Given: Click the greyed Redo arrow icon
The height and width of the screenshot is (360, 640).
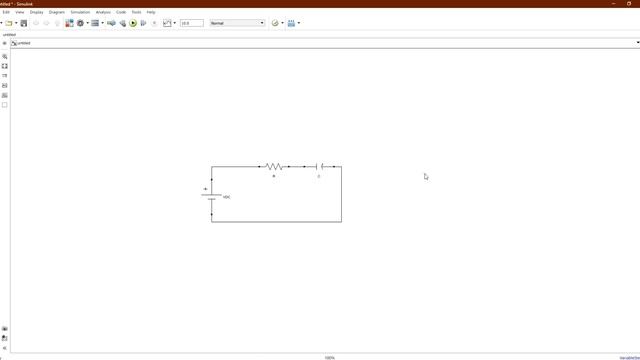Looking at the screenshot, I should pyautogui.click(x=46, y=23).
